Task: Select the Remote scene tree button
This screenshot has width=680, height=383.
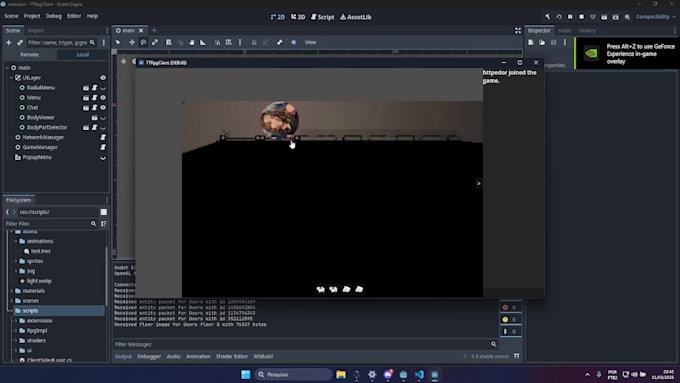Action: pyautogui.click(x=29, y=55)
